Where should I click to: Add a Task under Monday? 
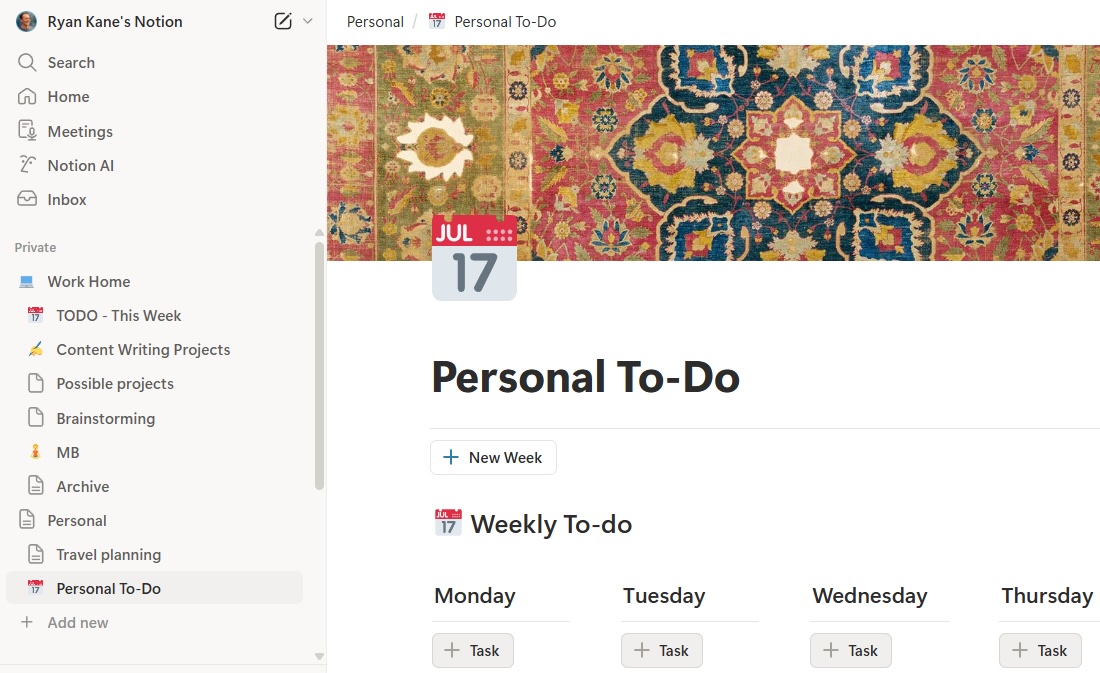pos(472,650)
